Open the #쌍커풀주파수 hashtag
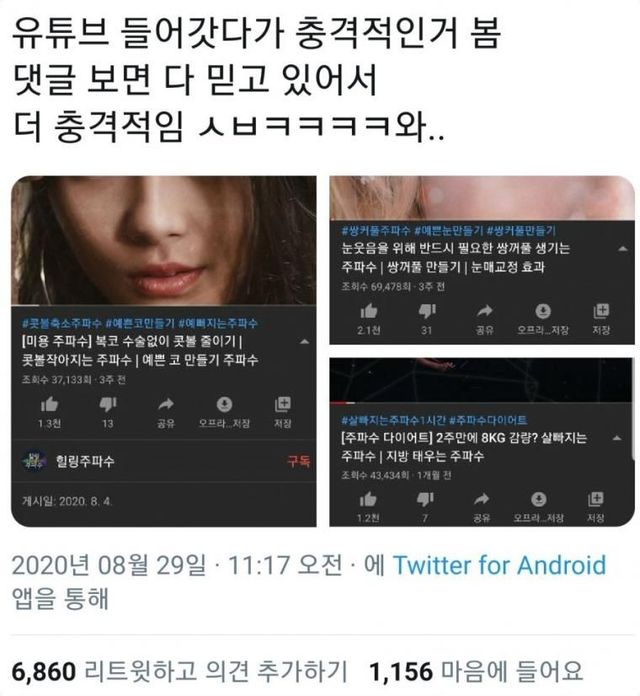Screen dimensions: 640x696 (375, 231)
